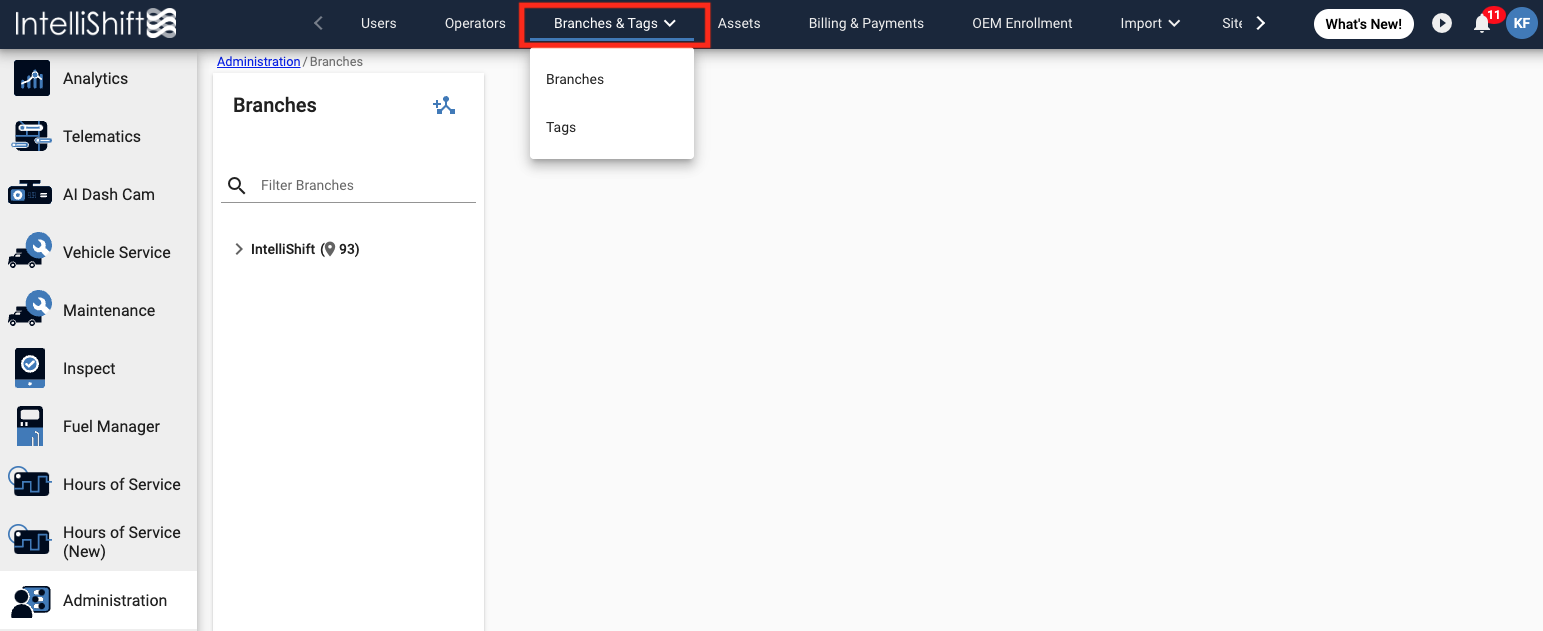The height and width of the screenshot is (631, 1543).
Task: Open the Vehicle Service truck icon
Action: pos(30,251)
